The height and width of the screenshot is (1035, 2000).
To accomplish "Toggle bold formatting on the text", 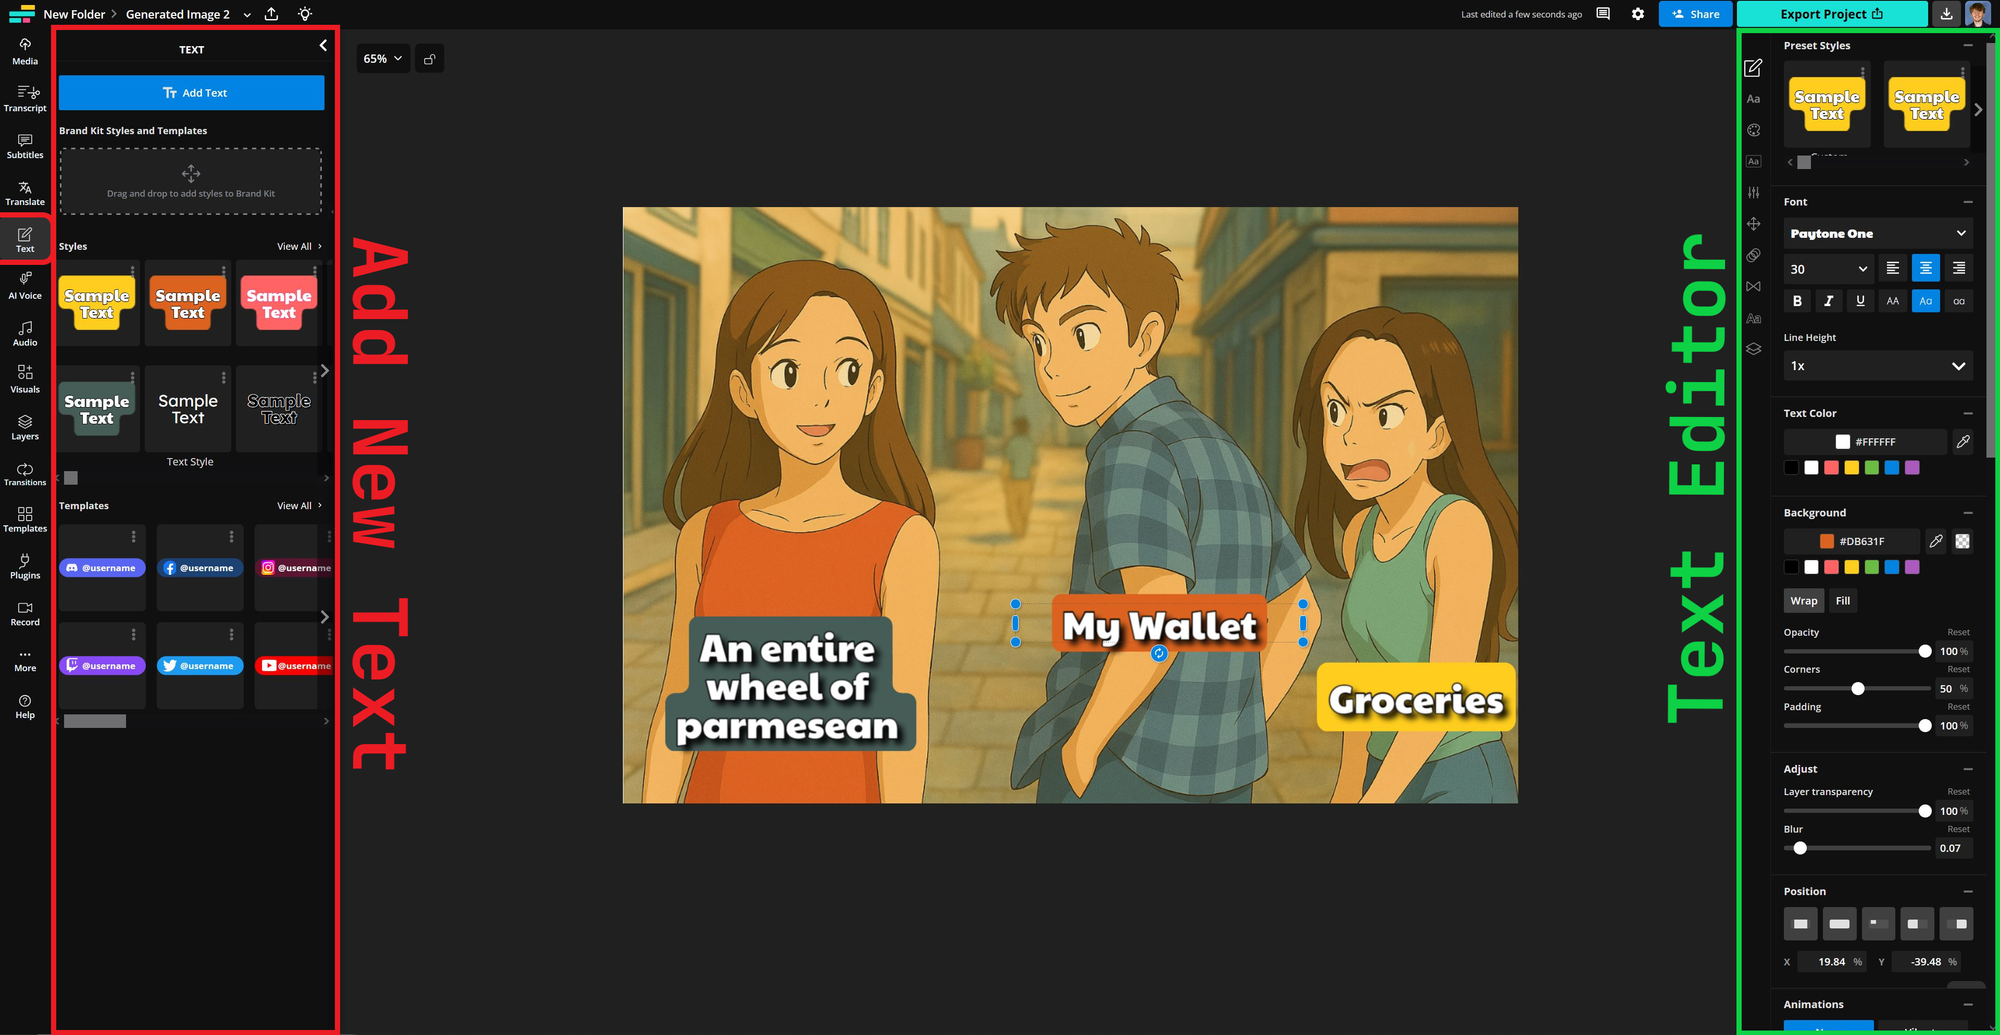I will pos(1797,301).
